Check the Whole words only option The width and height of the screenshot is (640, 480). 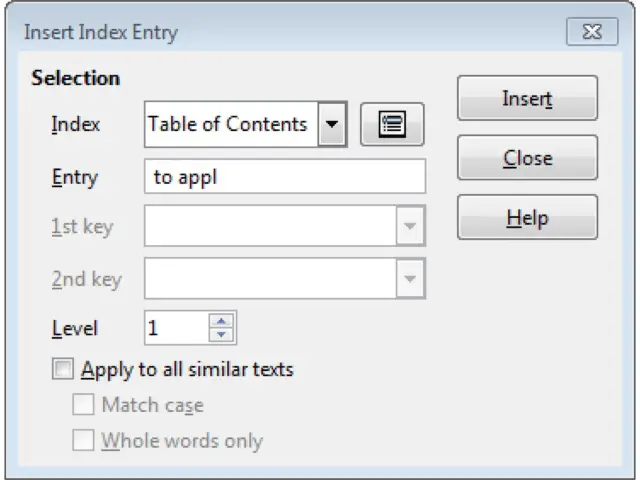click(x=84, y=440)
